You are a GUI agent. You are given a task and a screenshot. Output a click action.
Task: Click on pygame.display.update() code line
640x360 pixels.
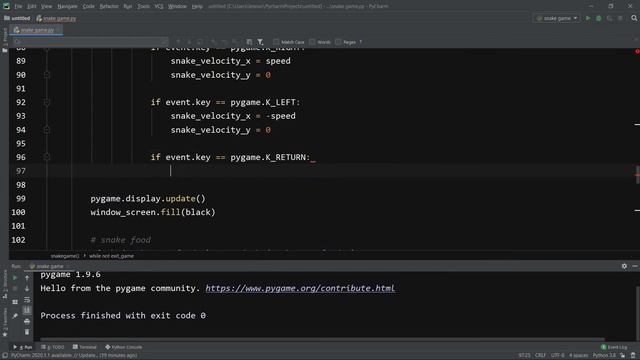click(x=148, y=198)
